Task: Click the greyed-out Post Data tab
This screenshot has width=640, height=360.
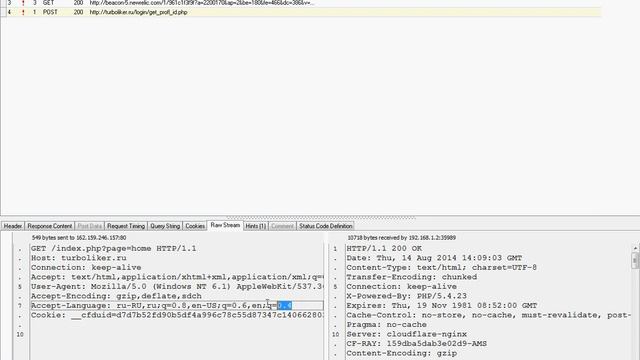Action: point(89,226)
